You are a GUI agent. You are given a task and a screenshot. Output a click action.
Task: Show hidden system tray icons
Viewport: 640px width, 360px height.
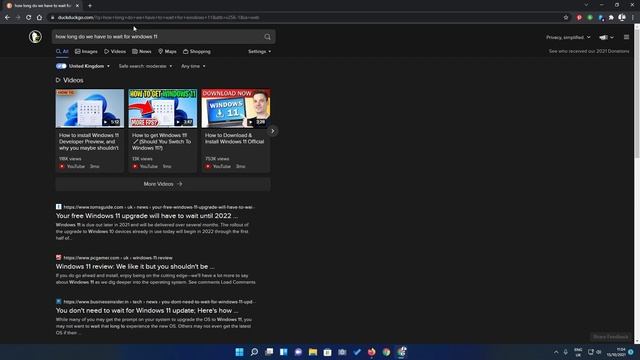pos(556,352)
